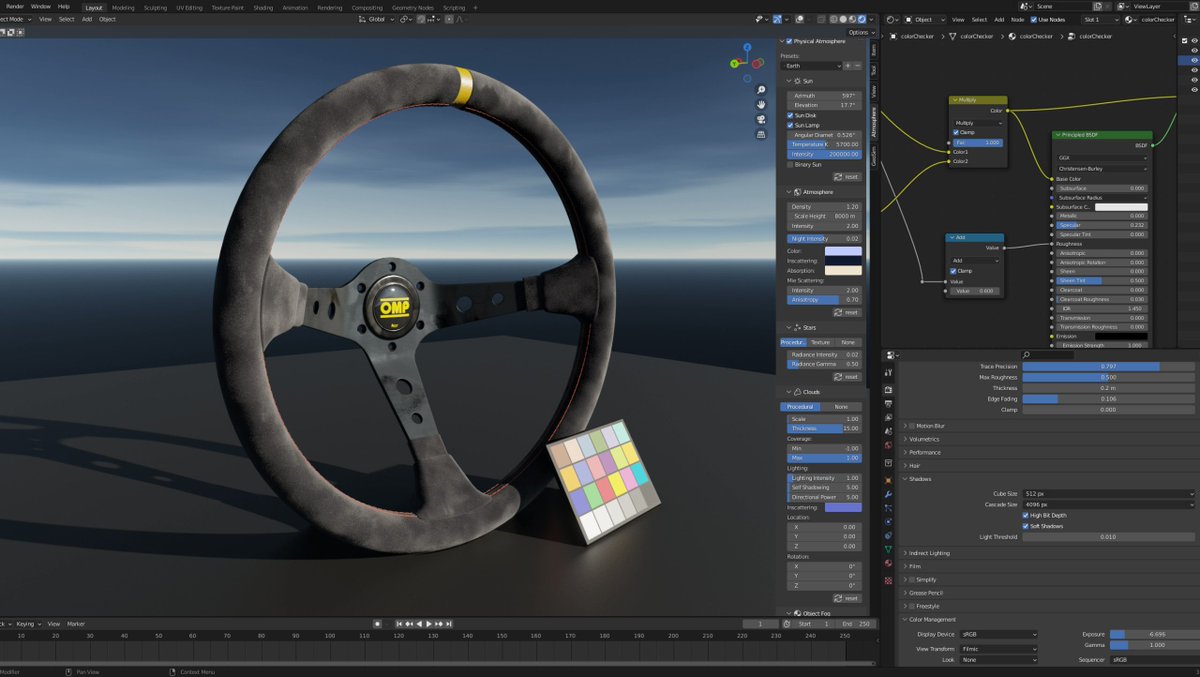Screen dimensions: 1200x677
Task: Select None option for Clouds
Action: (x=841, y=407)
